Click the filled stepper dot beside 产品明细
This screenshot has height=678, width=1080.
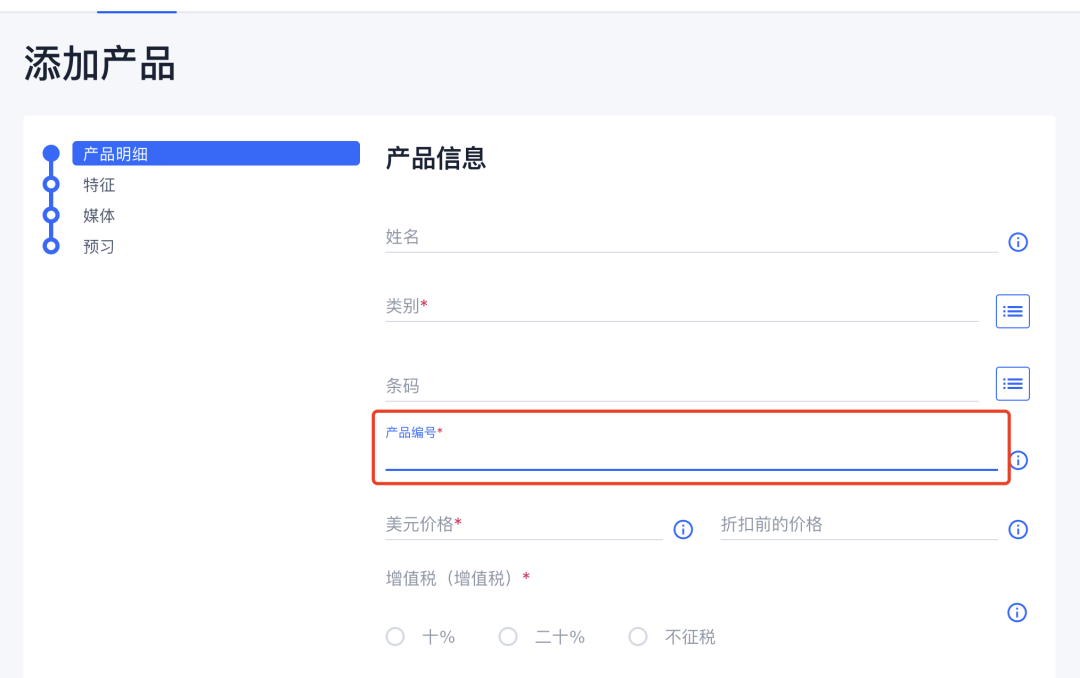coord(50,153)
